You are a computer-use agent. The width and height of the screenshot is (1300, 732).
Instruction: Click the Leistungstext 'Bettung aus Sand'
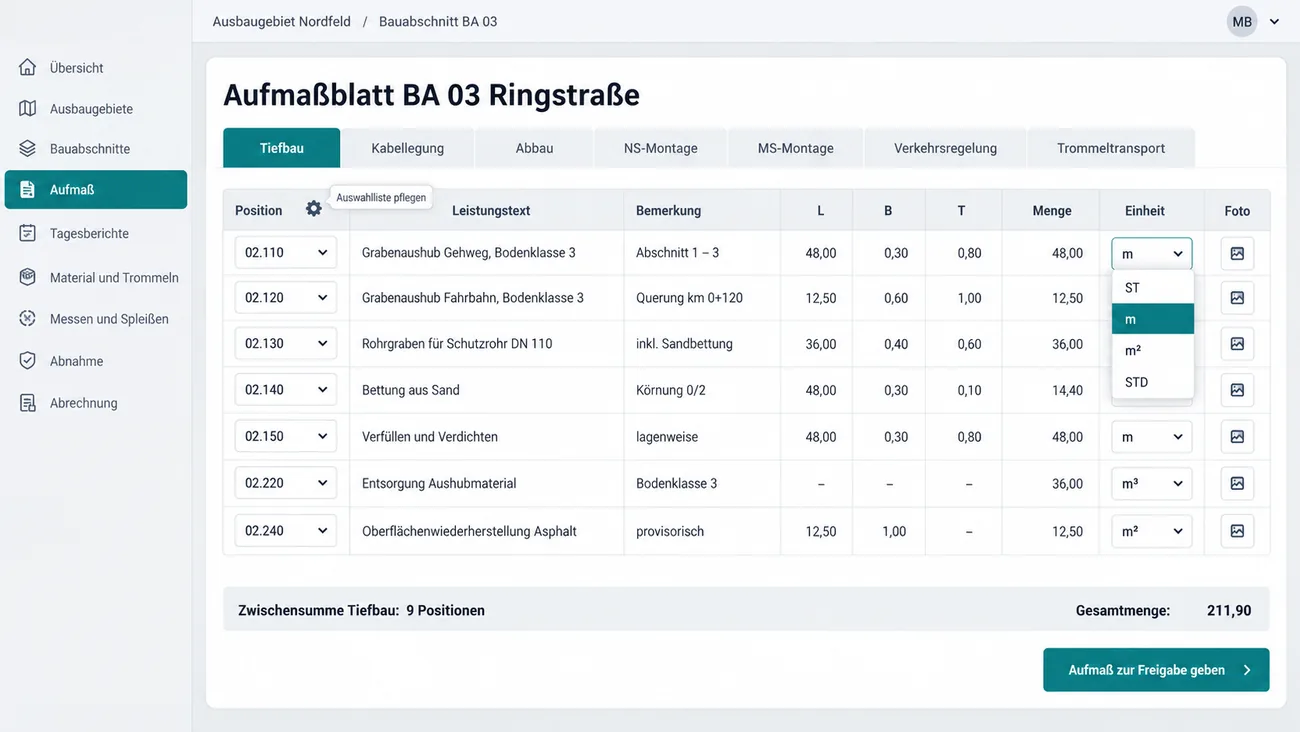click(x=411, y=390)
